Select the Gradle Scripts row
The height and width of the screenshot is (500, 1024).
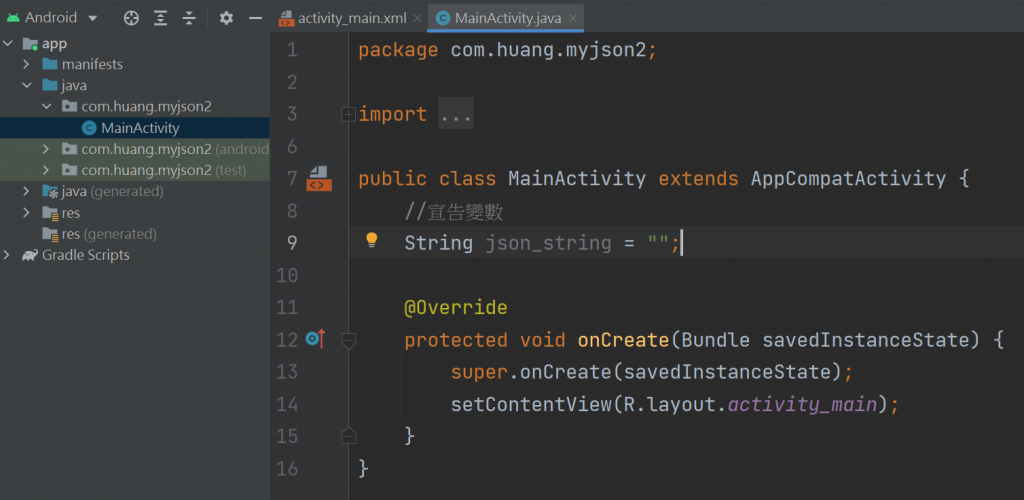(135, 255)
